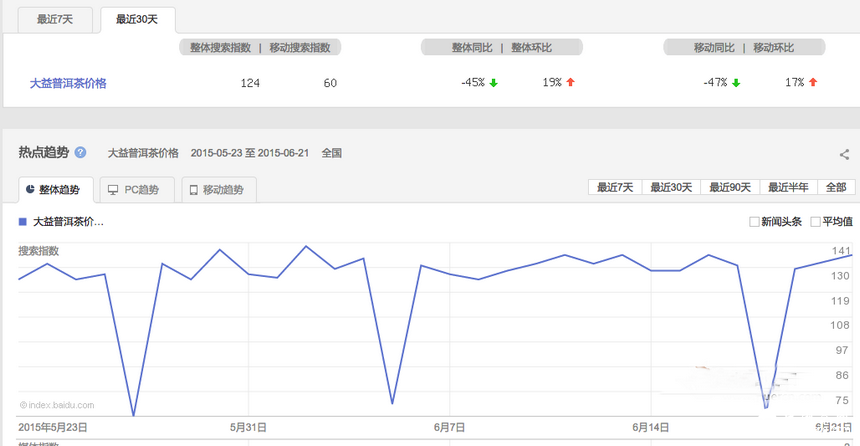
Task: Click the -45% year-over-year value
Action: pos(473,83)
